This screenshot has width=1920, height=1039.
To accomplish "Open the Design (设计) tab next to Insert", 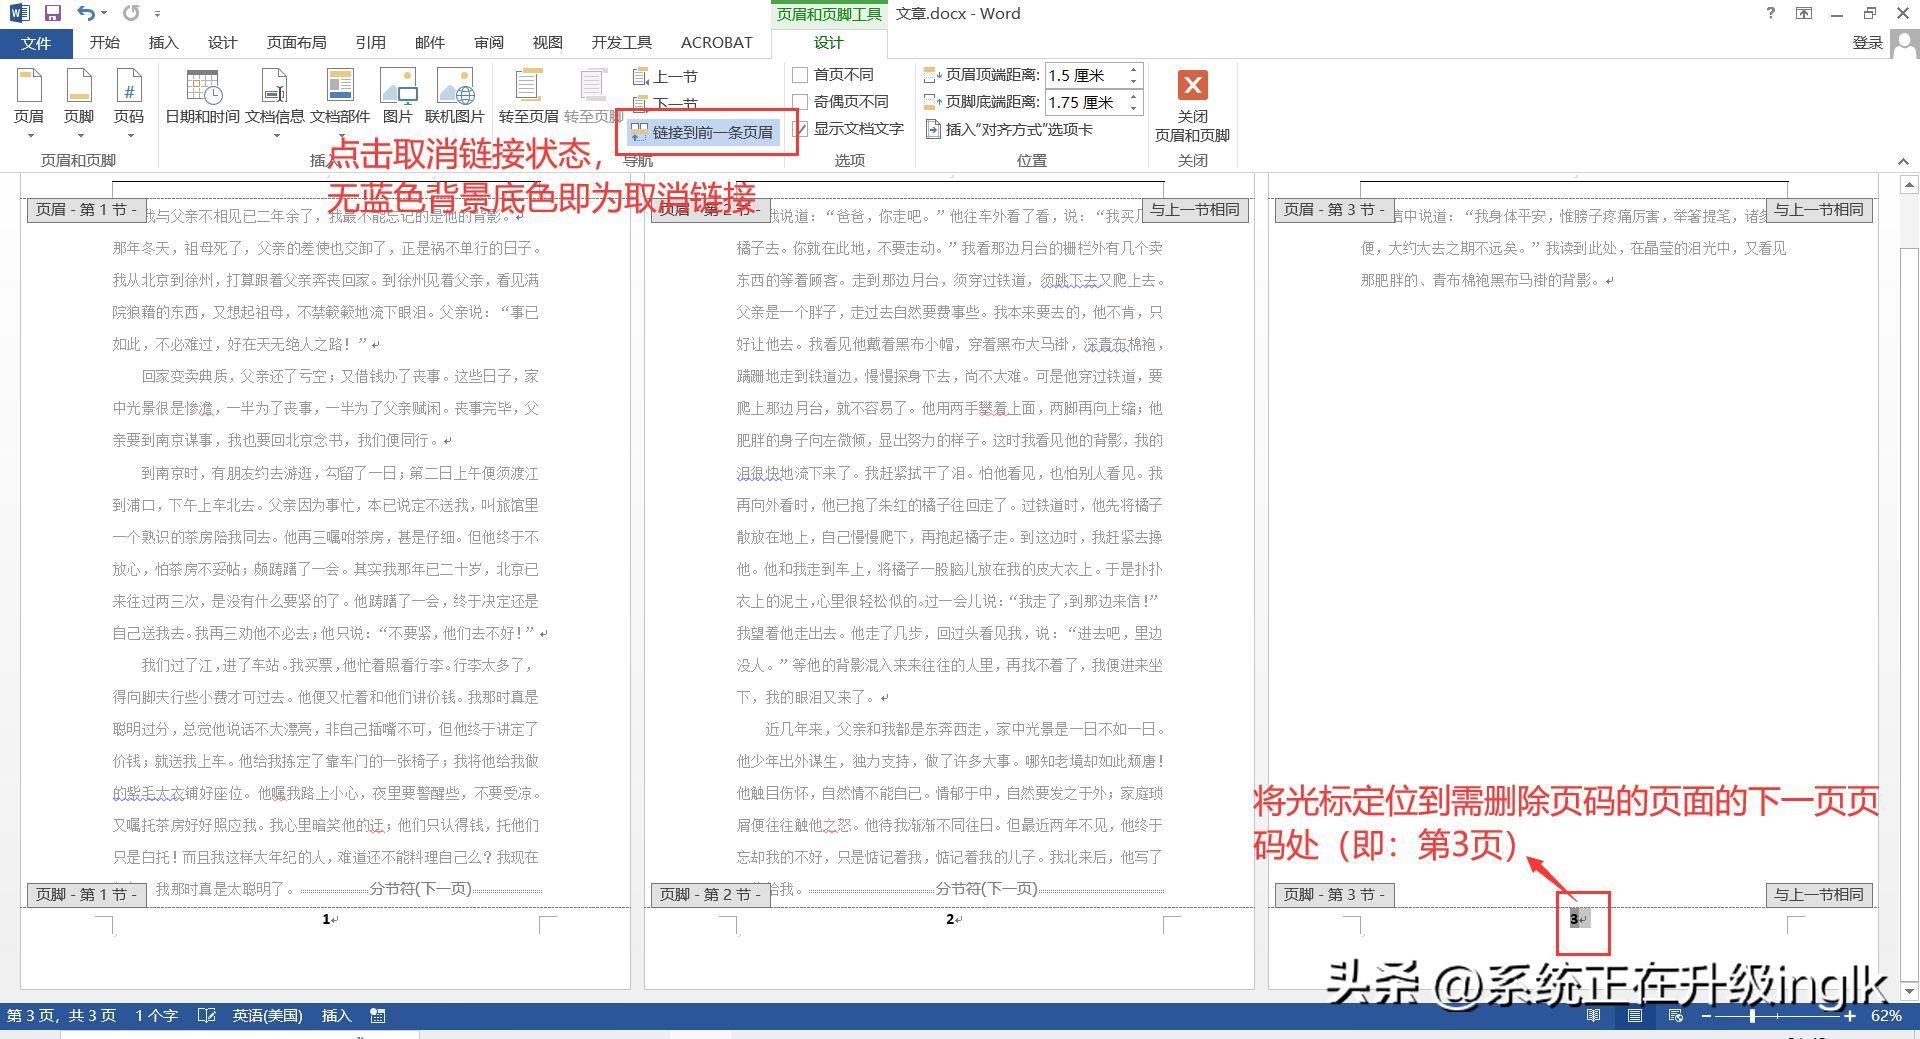I will [222, 43].
